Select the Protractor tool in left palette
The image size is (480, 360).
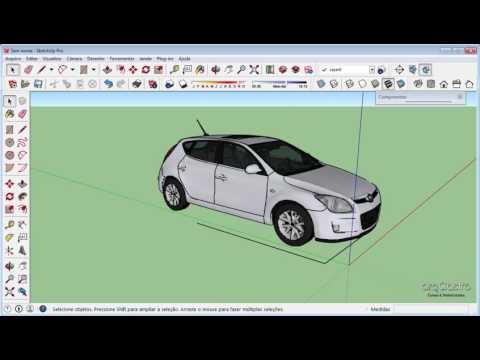[x=10, y=237]
